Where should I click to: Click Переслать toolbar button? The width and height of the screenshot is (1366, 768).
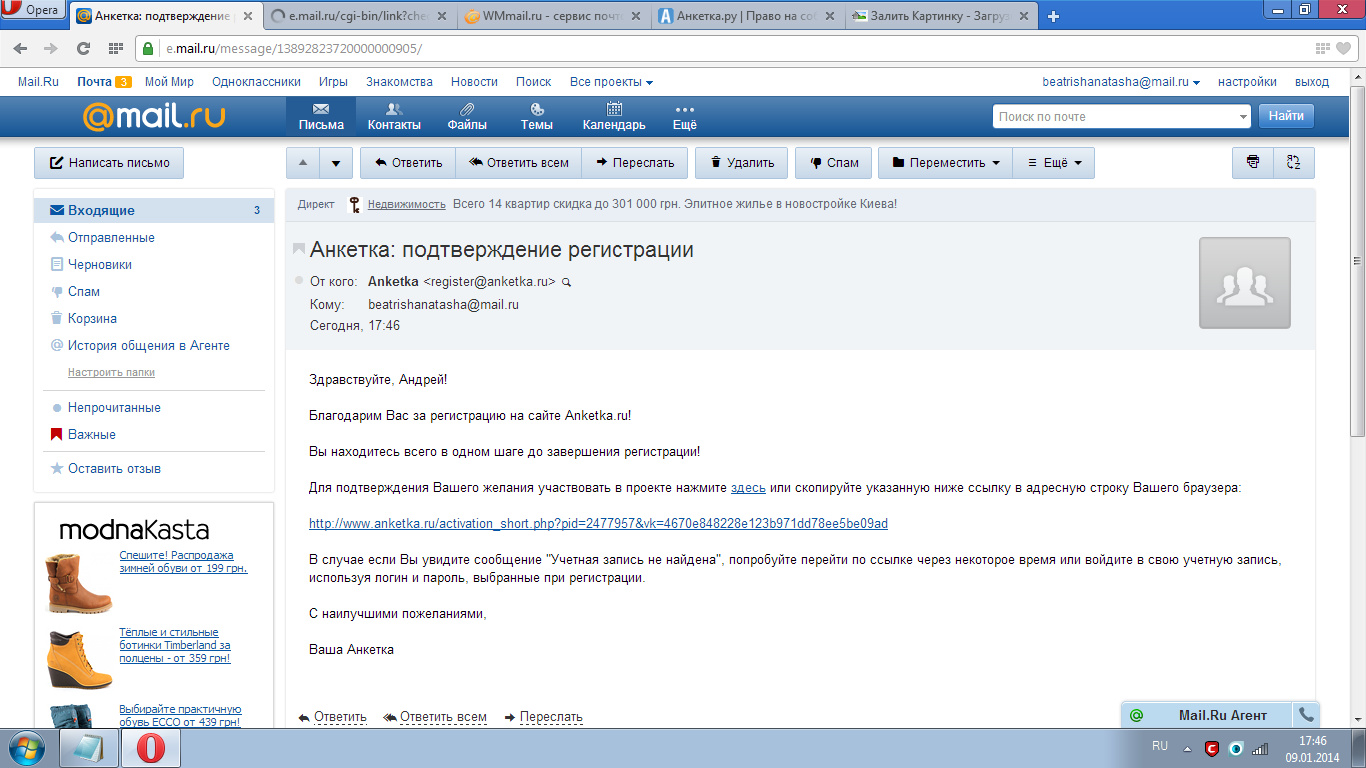(x=635, y=163)
